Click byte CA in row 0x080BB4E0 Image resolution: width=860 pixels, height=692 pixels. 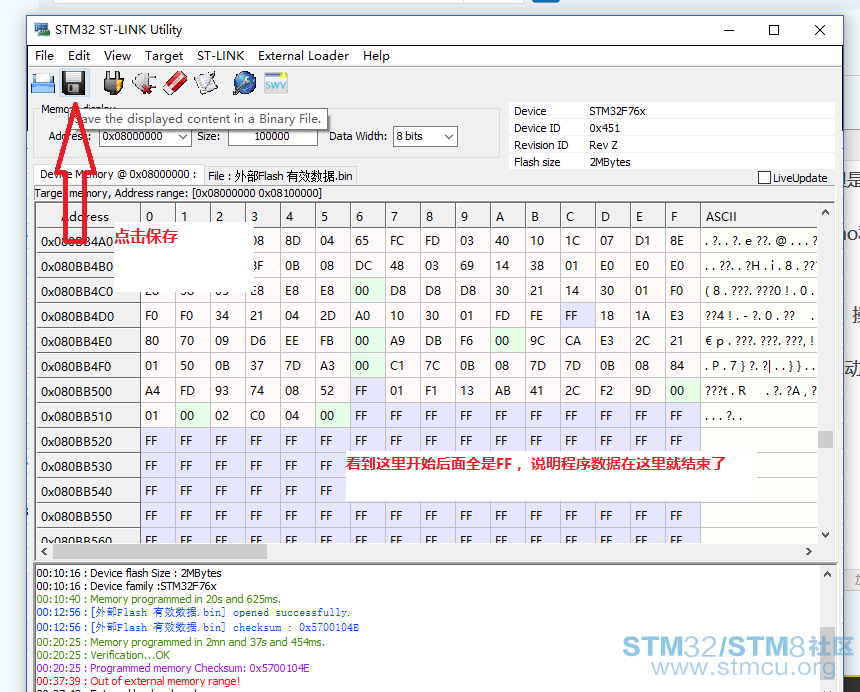[578, 341]
